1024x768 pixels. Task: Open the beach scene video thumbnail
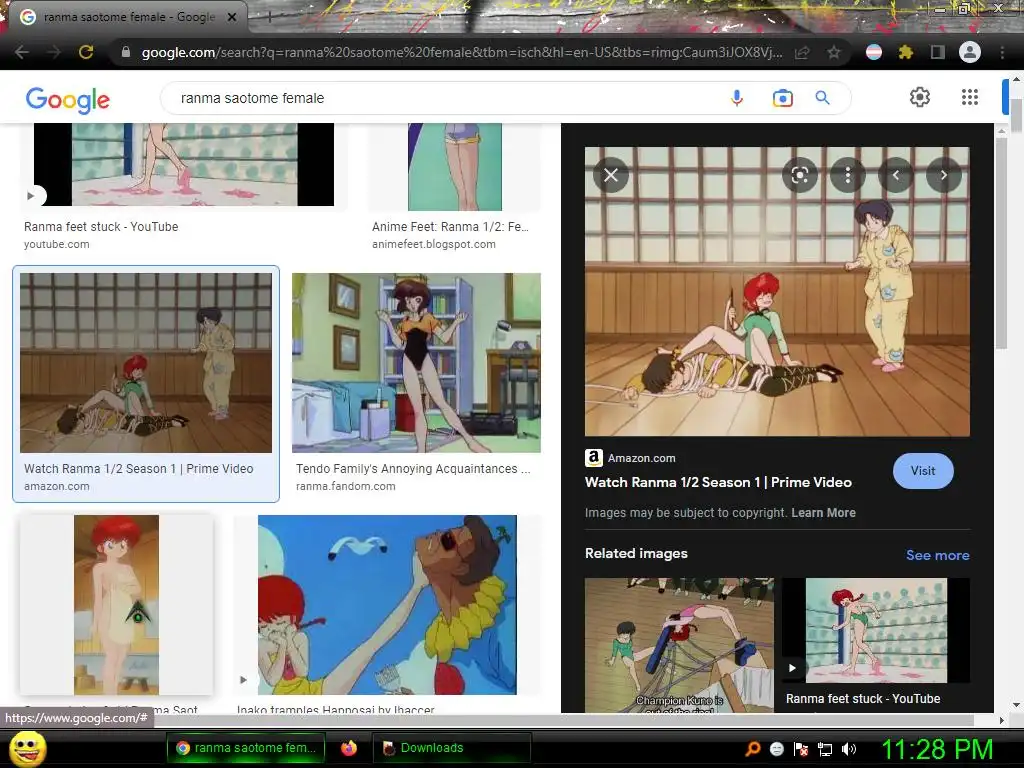[387, 605]
